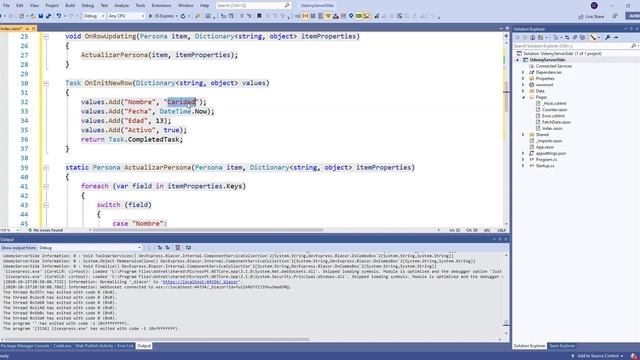Open the Extensions menu
Screen dimensions: 640x360
pos(161,5)
